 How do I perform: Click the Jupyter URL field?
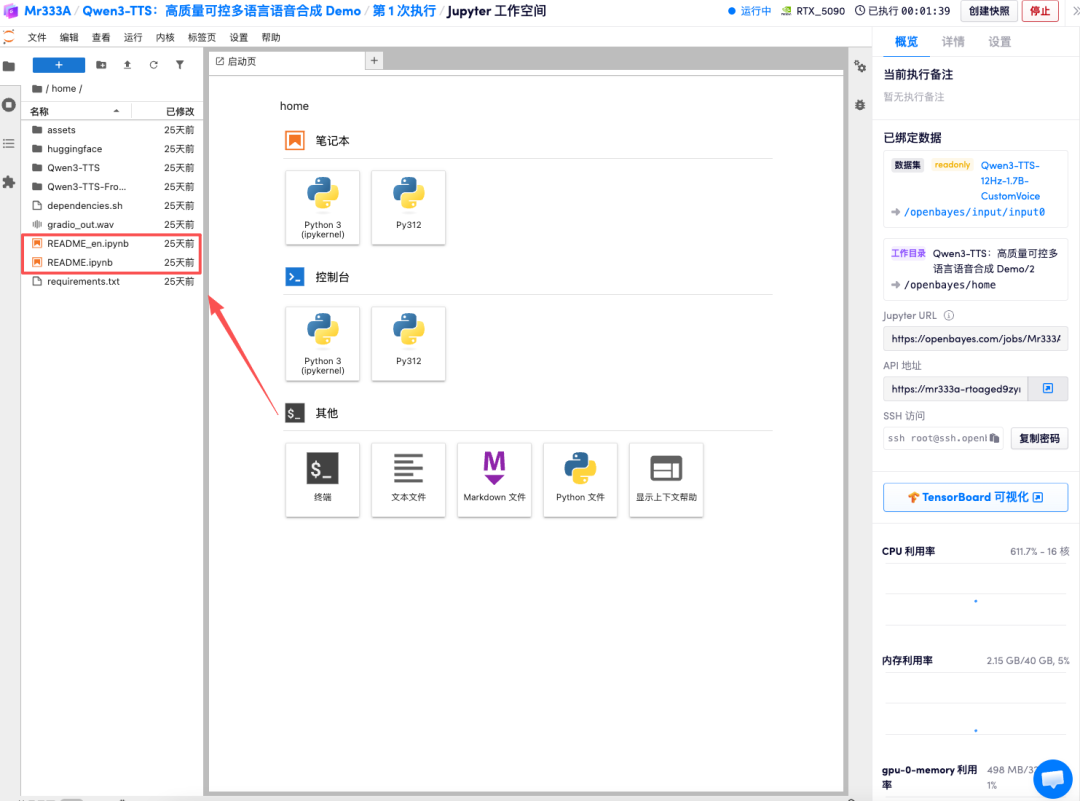(975, 339)
